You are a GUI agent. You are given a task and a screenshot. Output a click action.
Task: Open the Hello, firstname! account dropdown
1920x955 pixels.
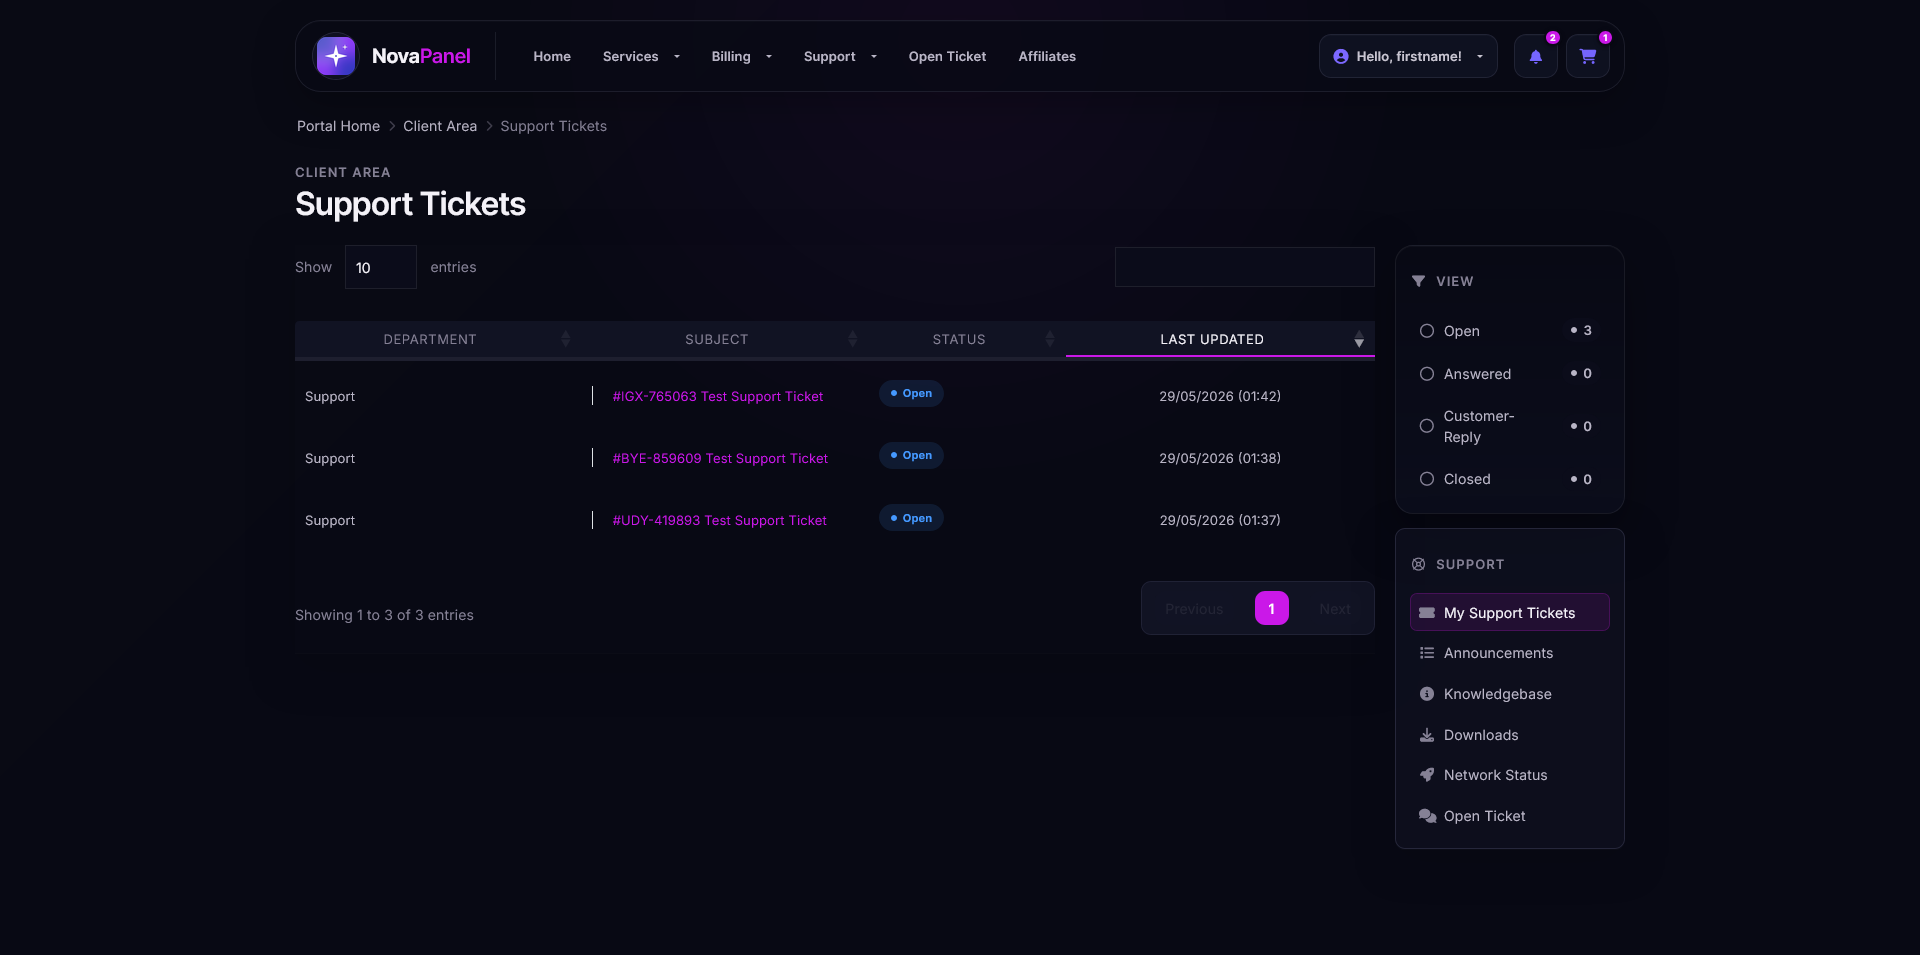coord(1408,56)
